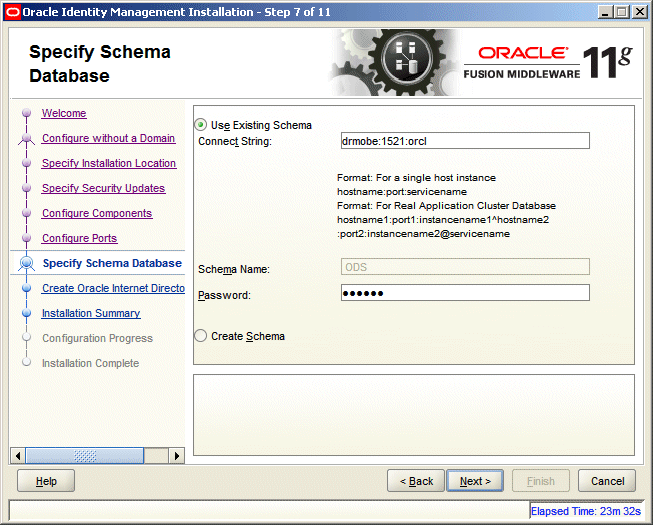Viewport: 653px width, 525px height.
Task: Close the installer window
Action: pyautogui.click(x=639, y=12)
